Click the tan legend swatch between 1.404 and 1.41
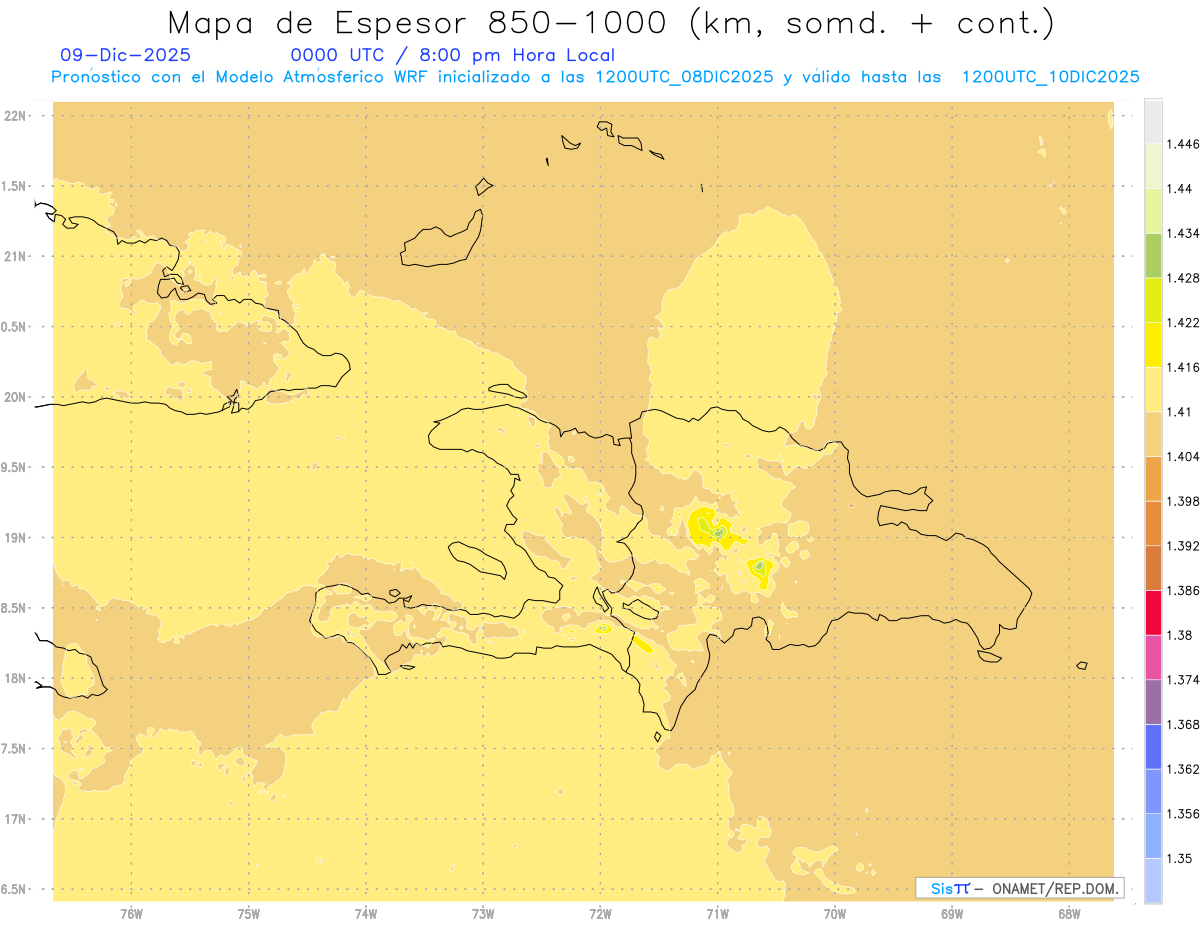 (x=1153, y=434)
